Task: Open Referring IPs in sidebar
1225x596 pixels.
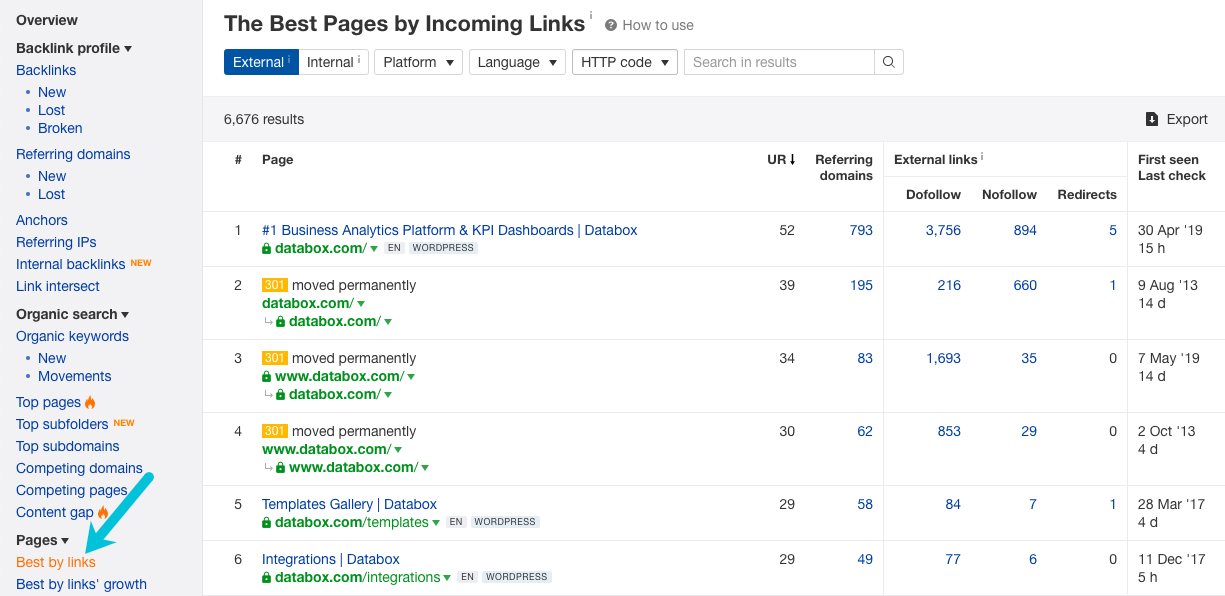Action: tap(56, 242)
